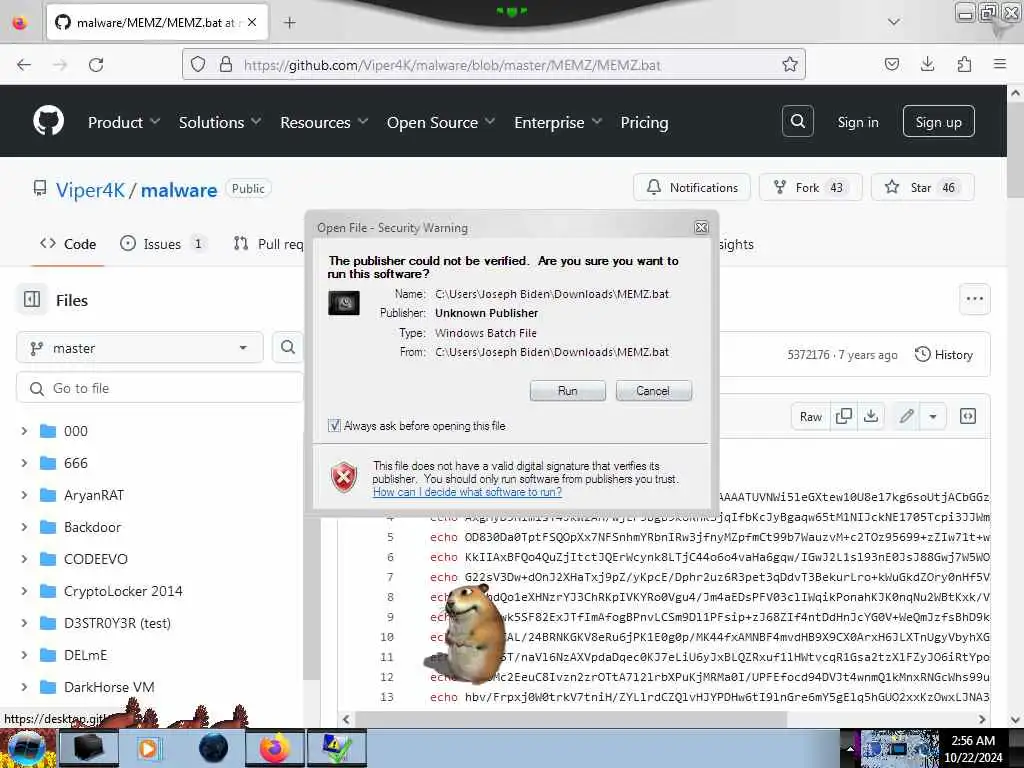Open the file History link
The width and height of the screenshot is (1024, 768).
944,355
